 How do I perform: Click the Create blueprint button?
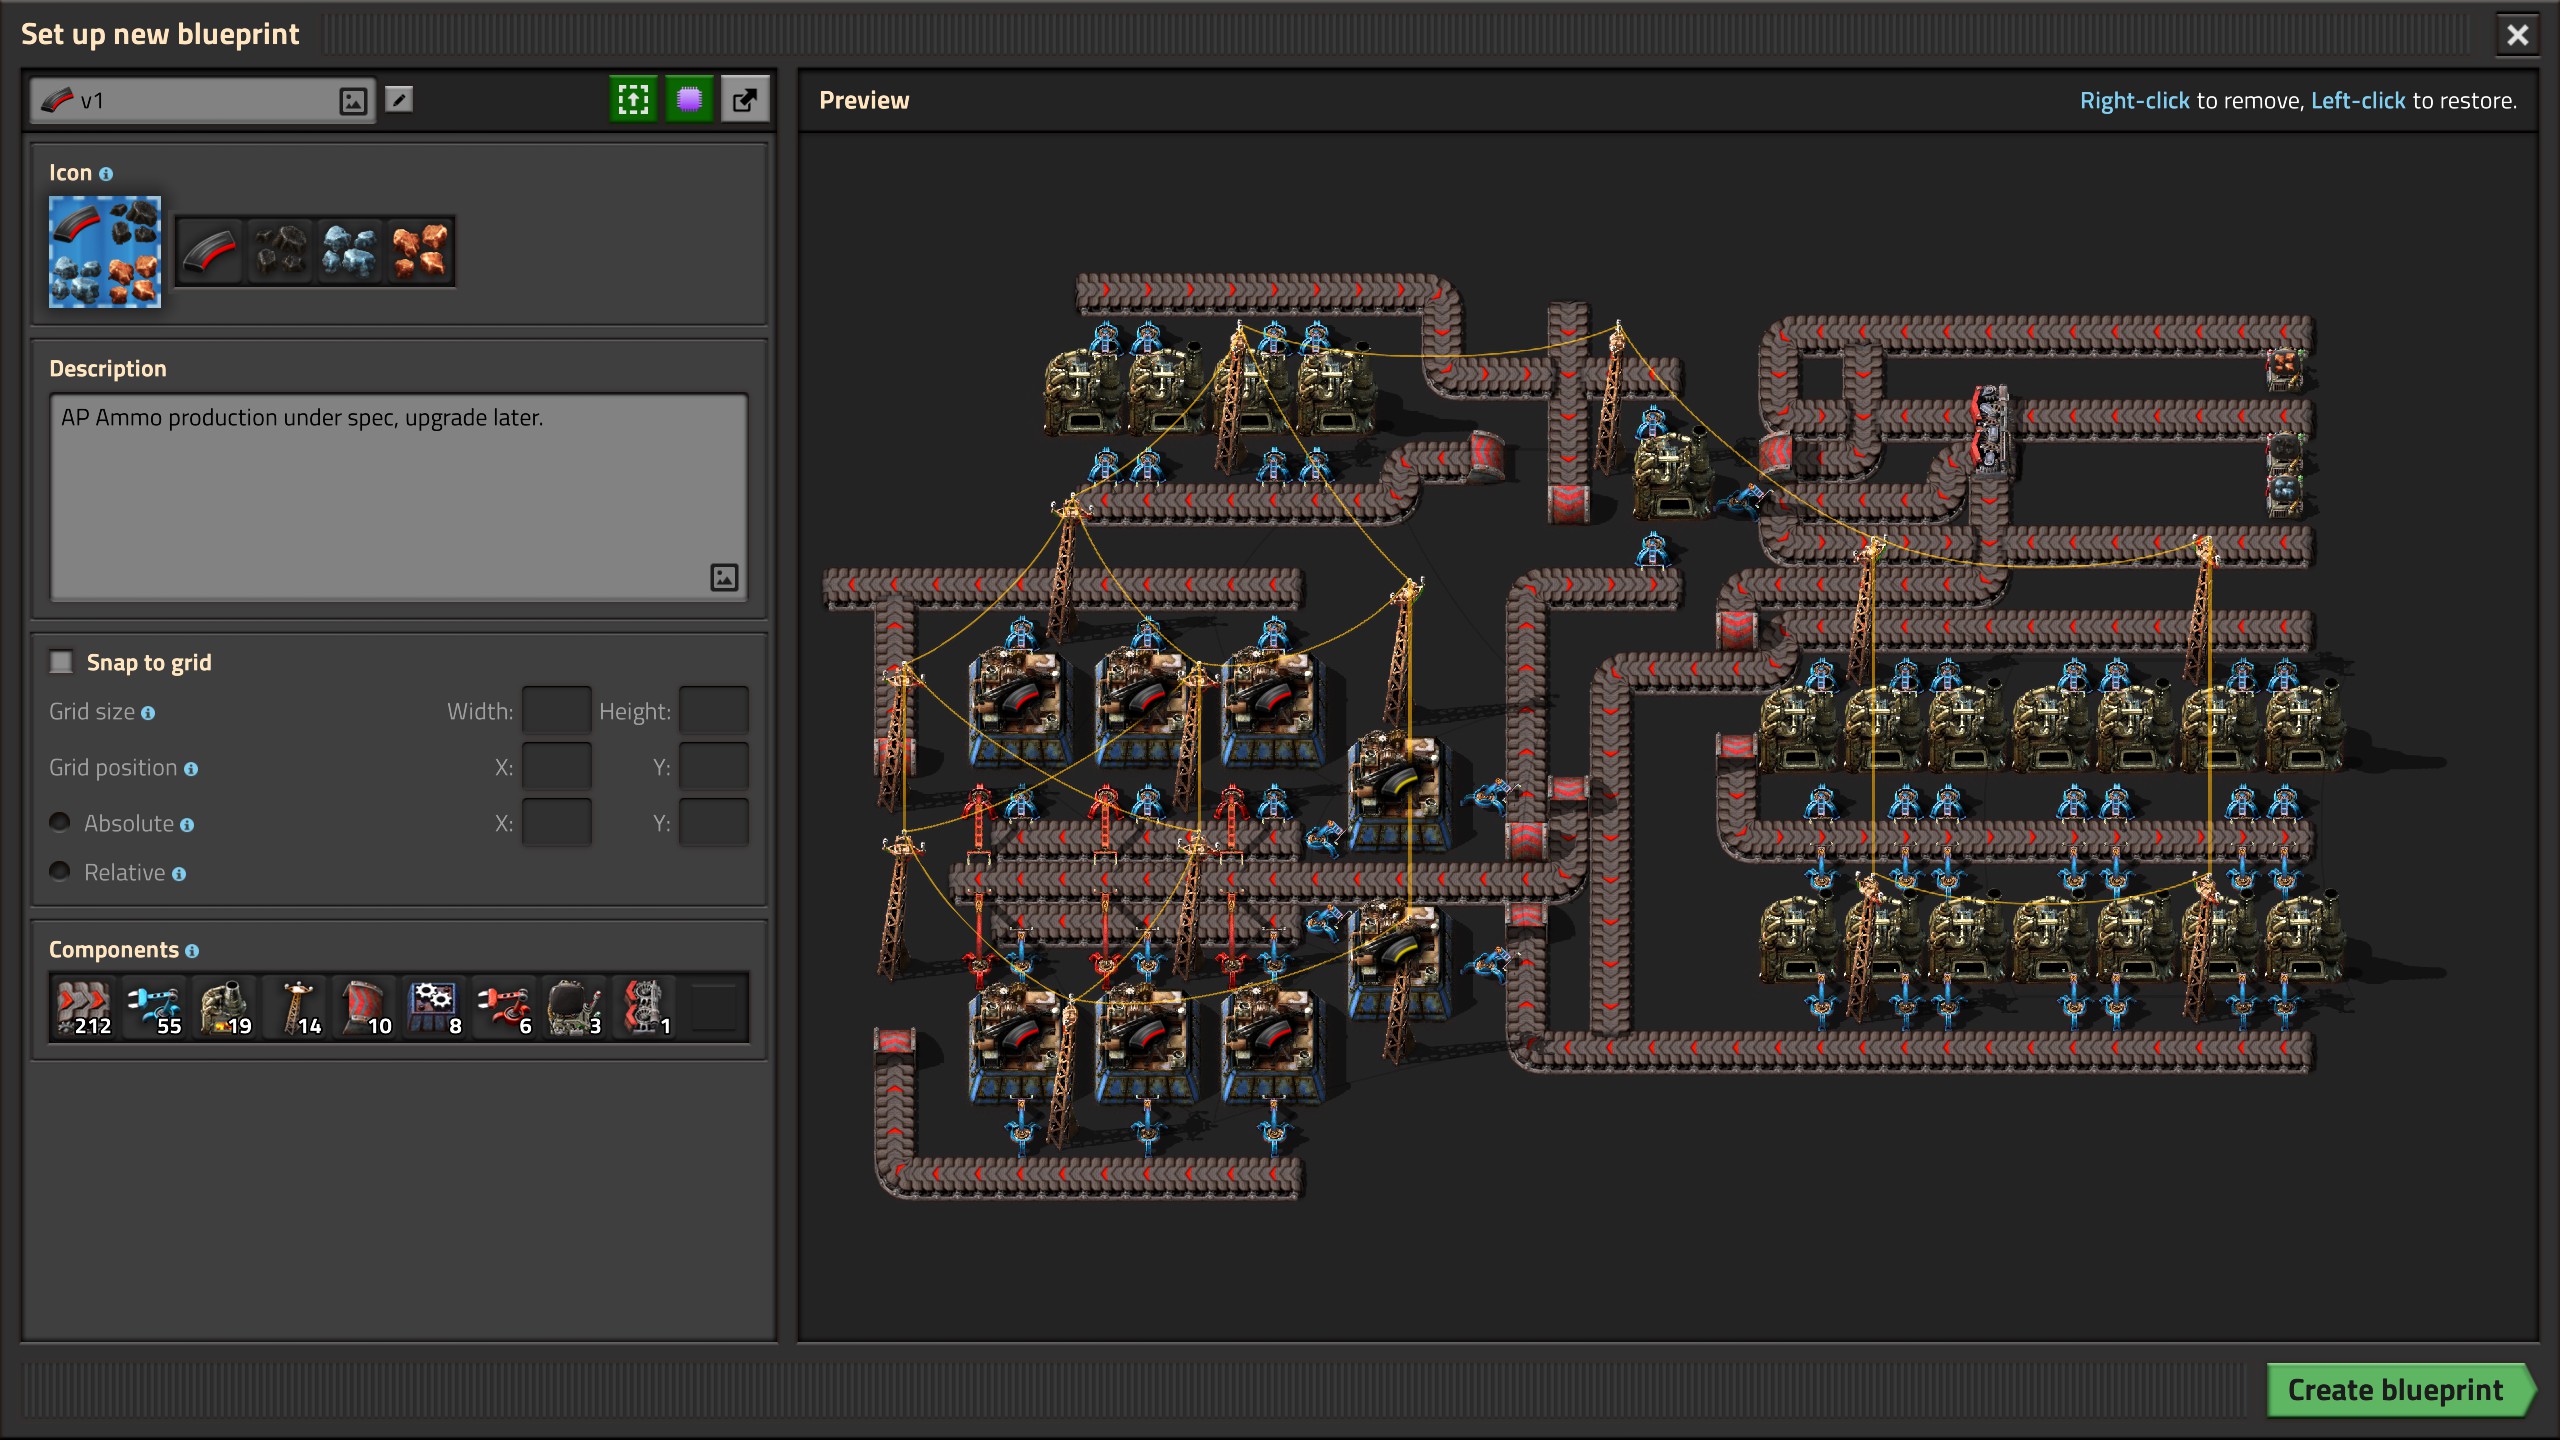[2396, 1390]
